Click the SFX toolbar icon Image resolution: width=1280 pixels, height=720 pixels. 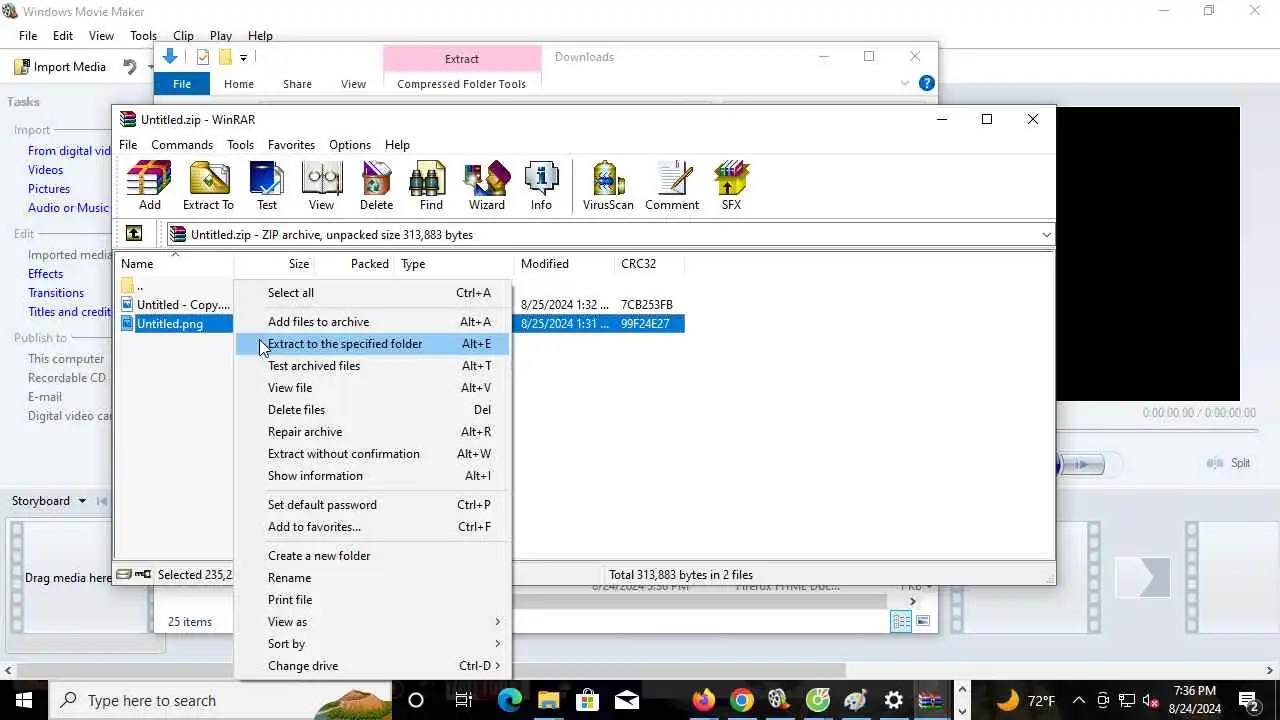(731, 186)
